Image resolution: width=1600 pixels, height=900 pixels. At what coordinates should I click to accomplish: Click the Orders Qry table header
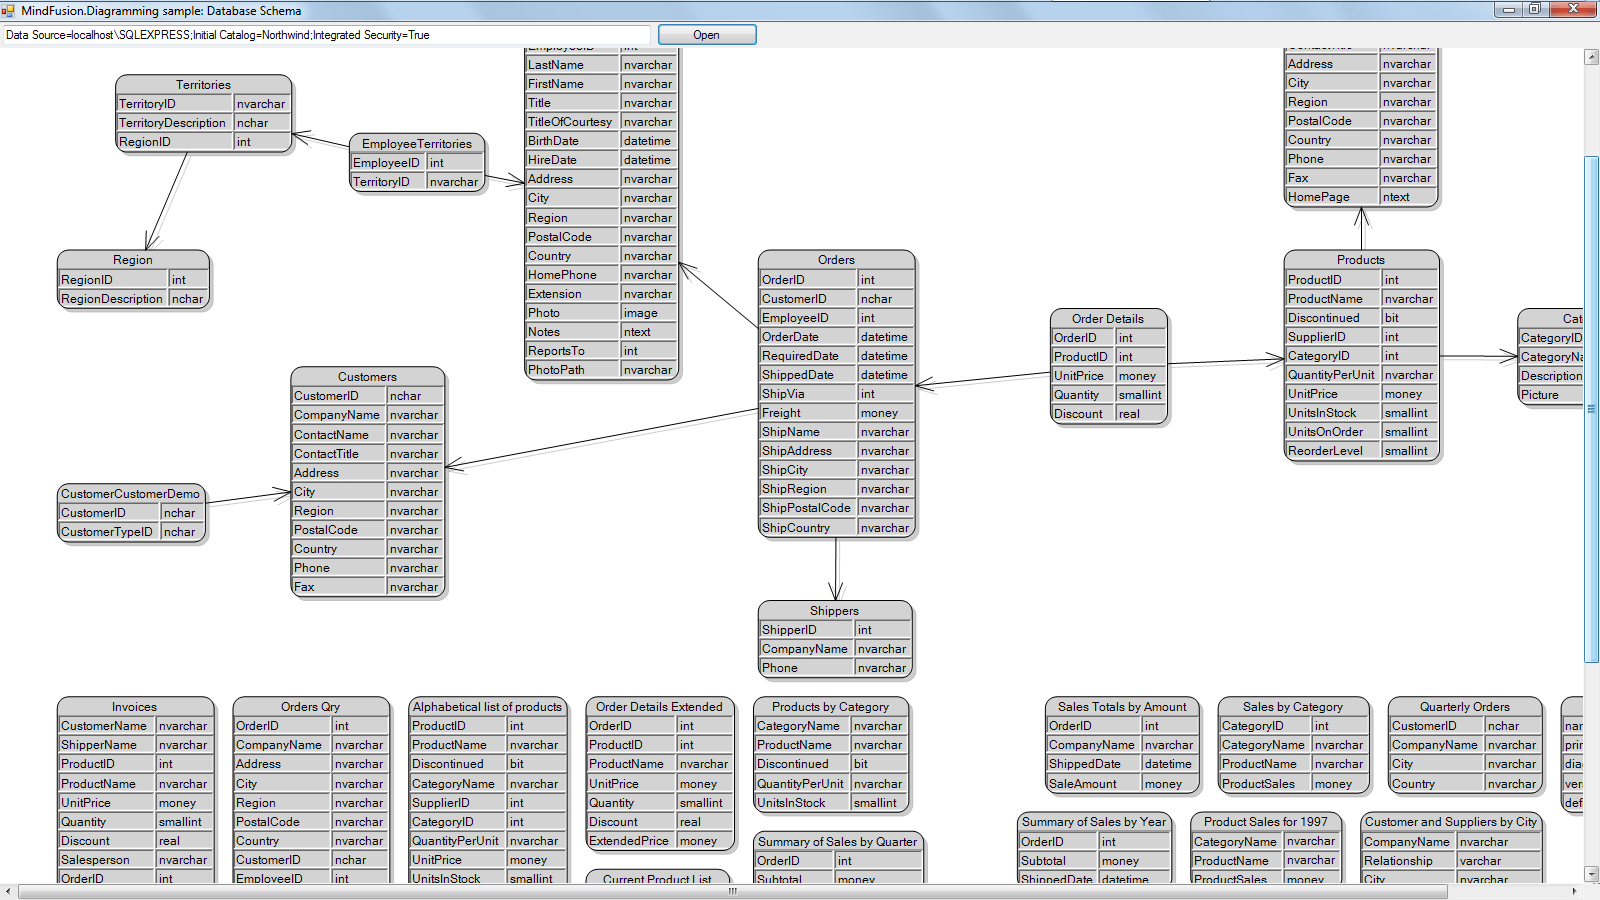tap(310, 706)
